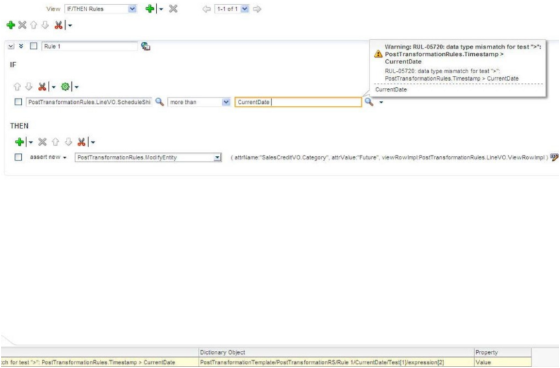Click the Dictionary Object column header
Viewport: 560px width, 368px height.
336,352
